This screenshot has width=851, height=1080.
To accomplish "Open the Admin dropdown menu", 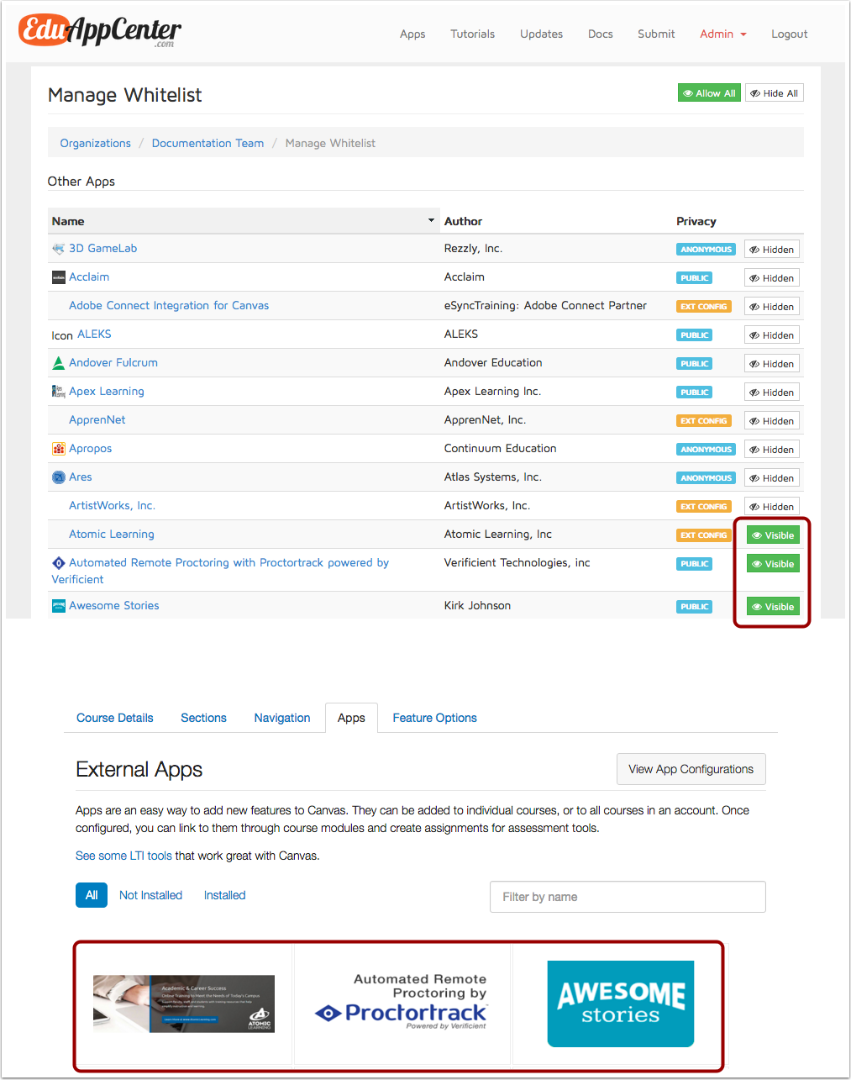I will (x=722, y=33).
